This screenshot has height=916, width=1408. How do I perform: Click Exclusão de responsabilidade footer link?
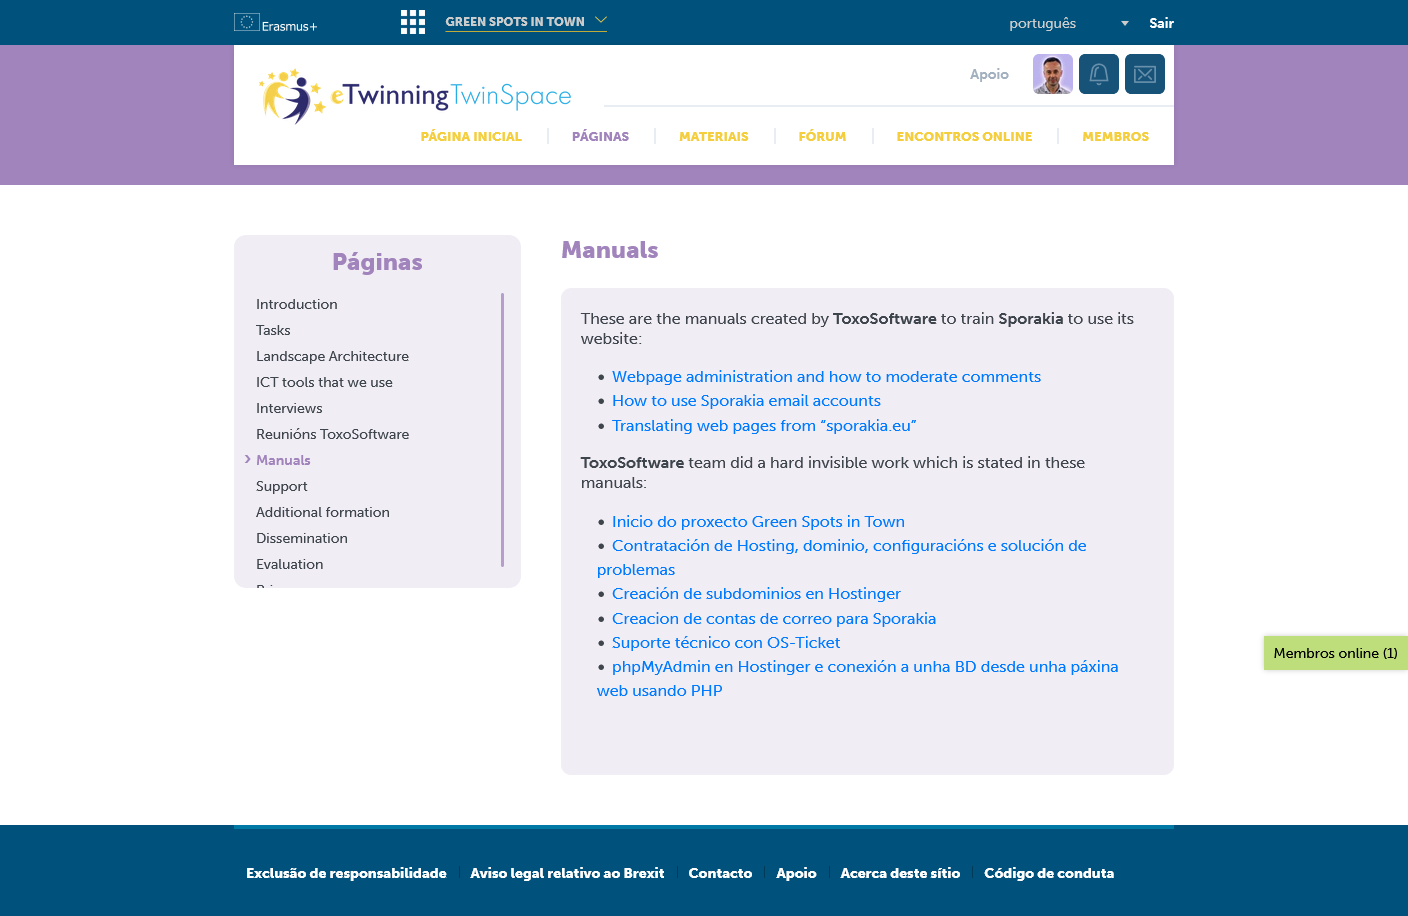(346, 873)
